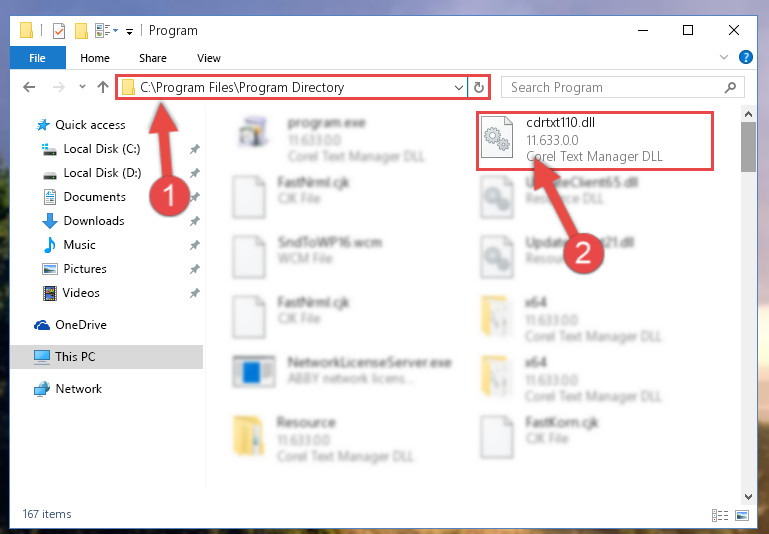Open the recent locations dropdown
The width and height of the screenshot is (769, 534).
82,87
